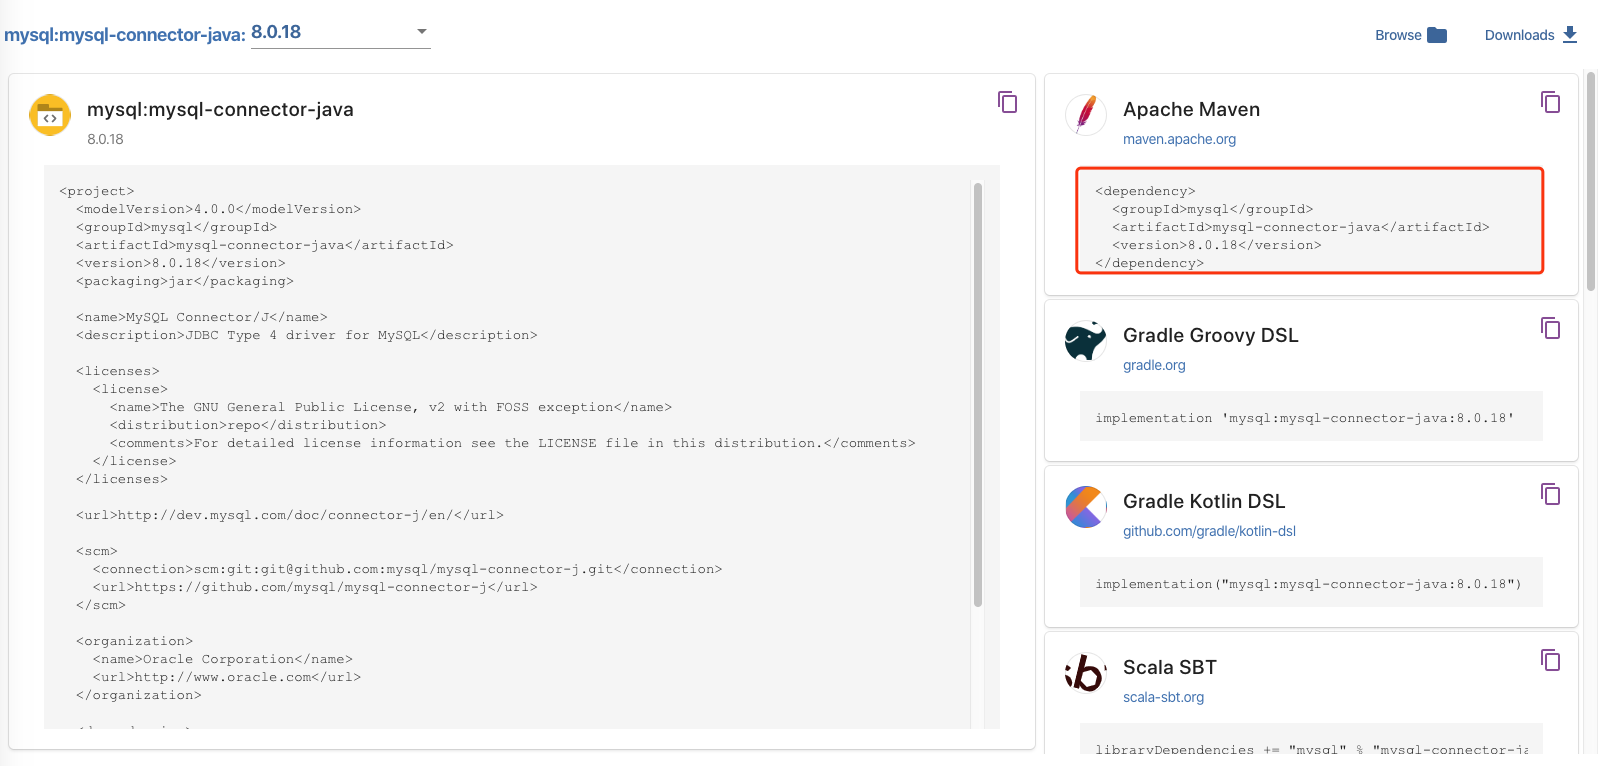Click the 8.0.18 version label under heading
This screenshot has width=1604, height=766.
(x=105, y=139)
